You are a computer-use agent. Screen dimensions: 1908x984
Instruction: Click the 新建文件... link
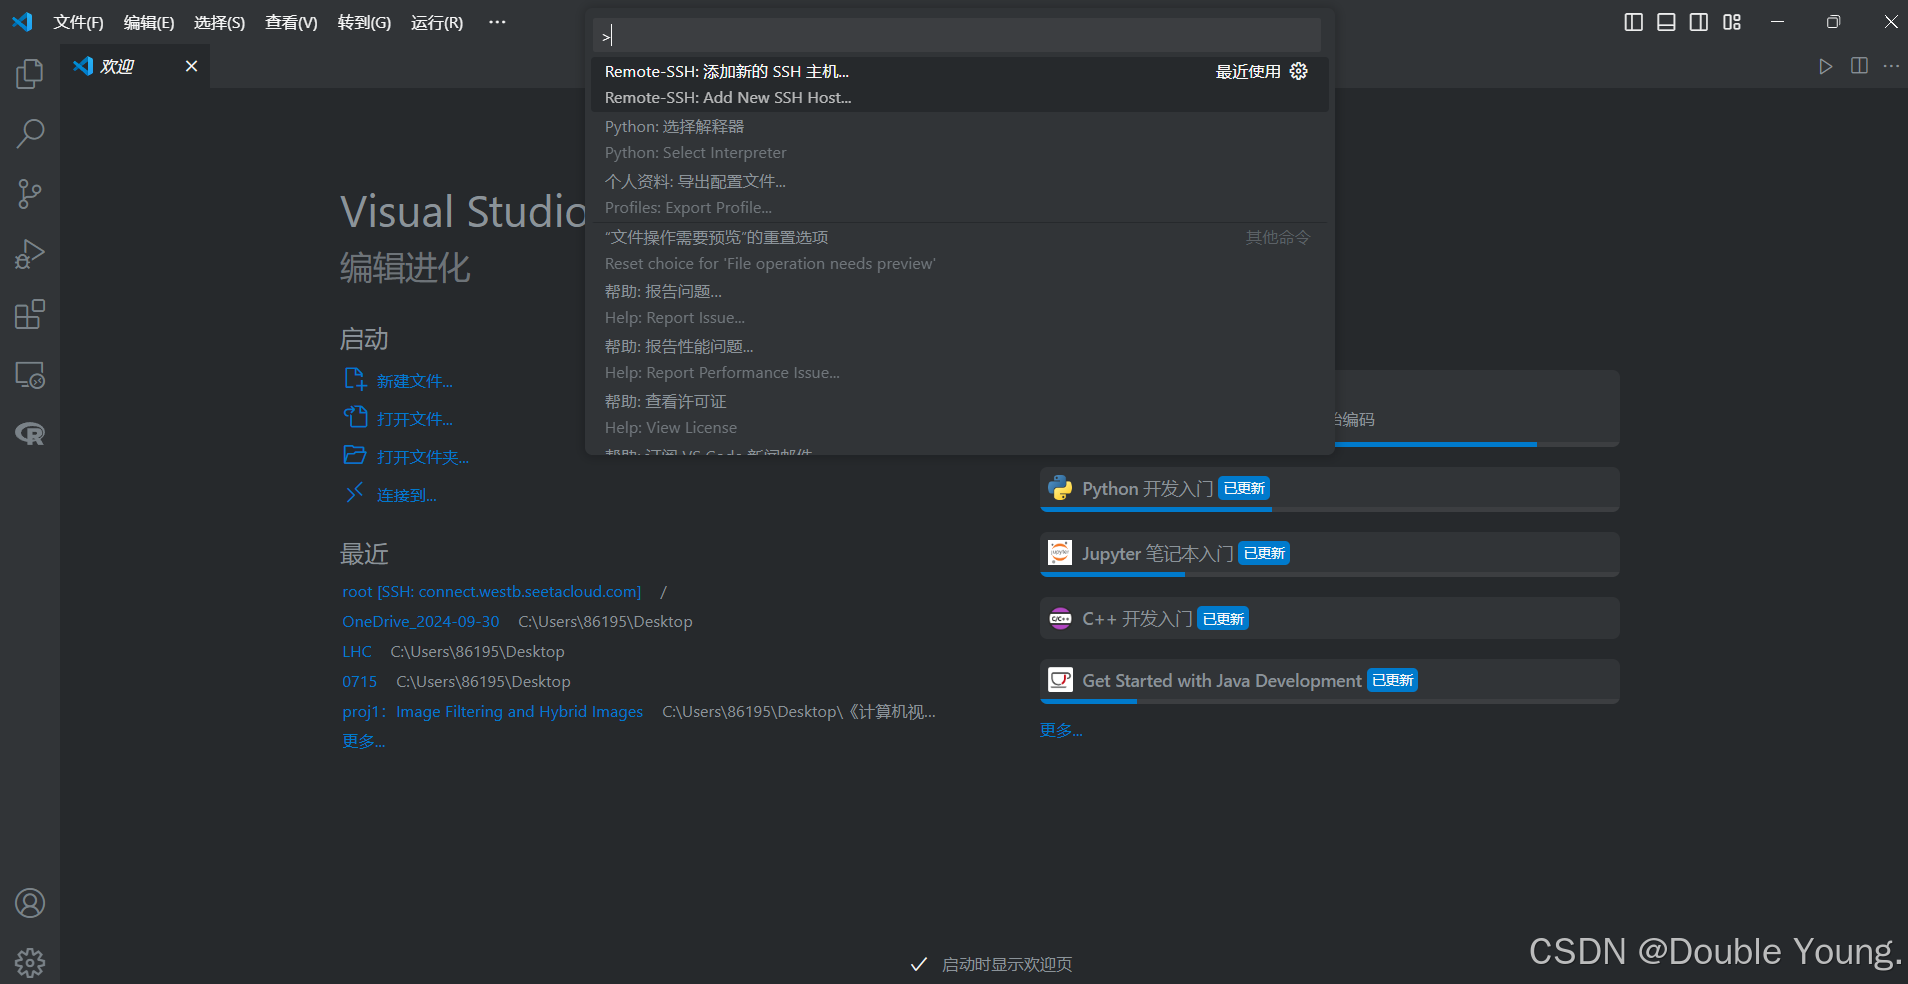[414, 381]
